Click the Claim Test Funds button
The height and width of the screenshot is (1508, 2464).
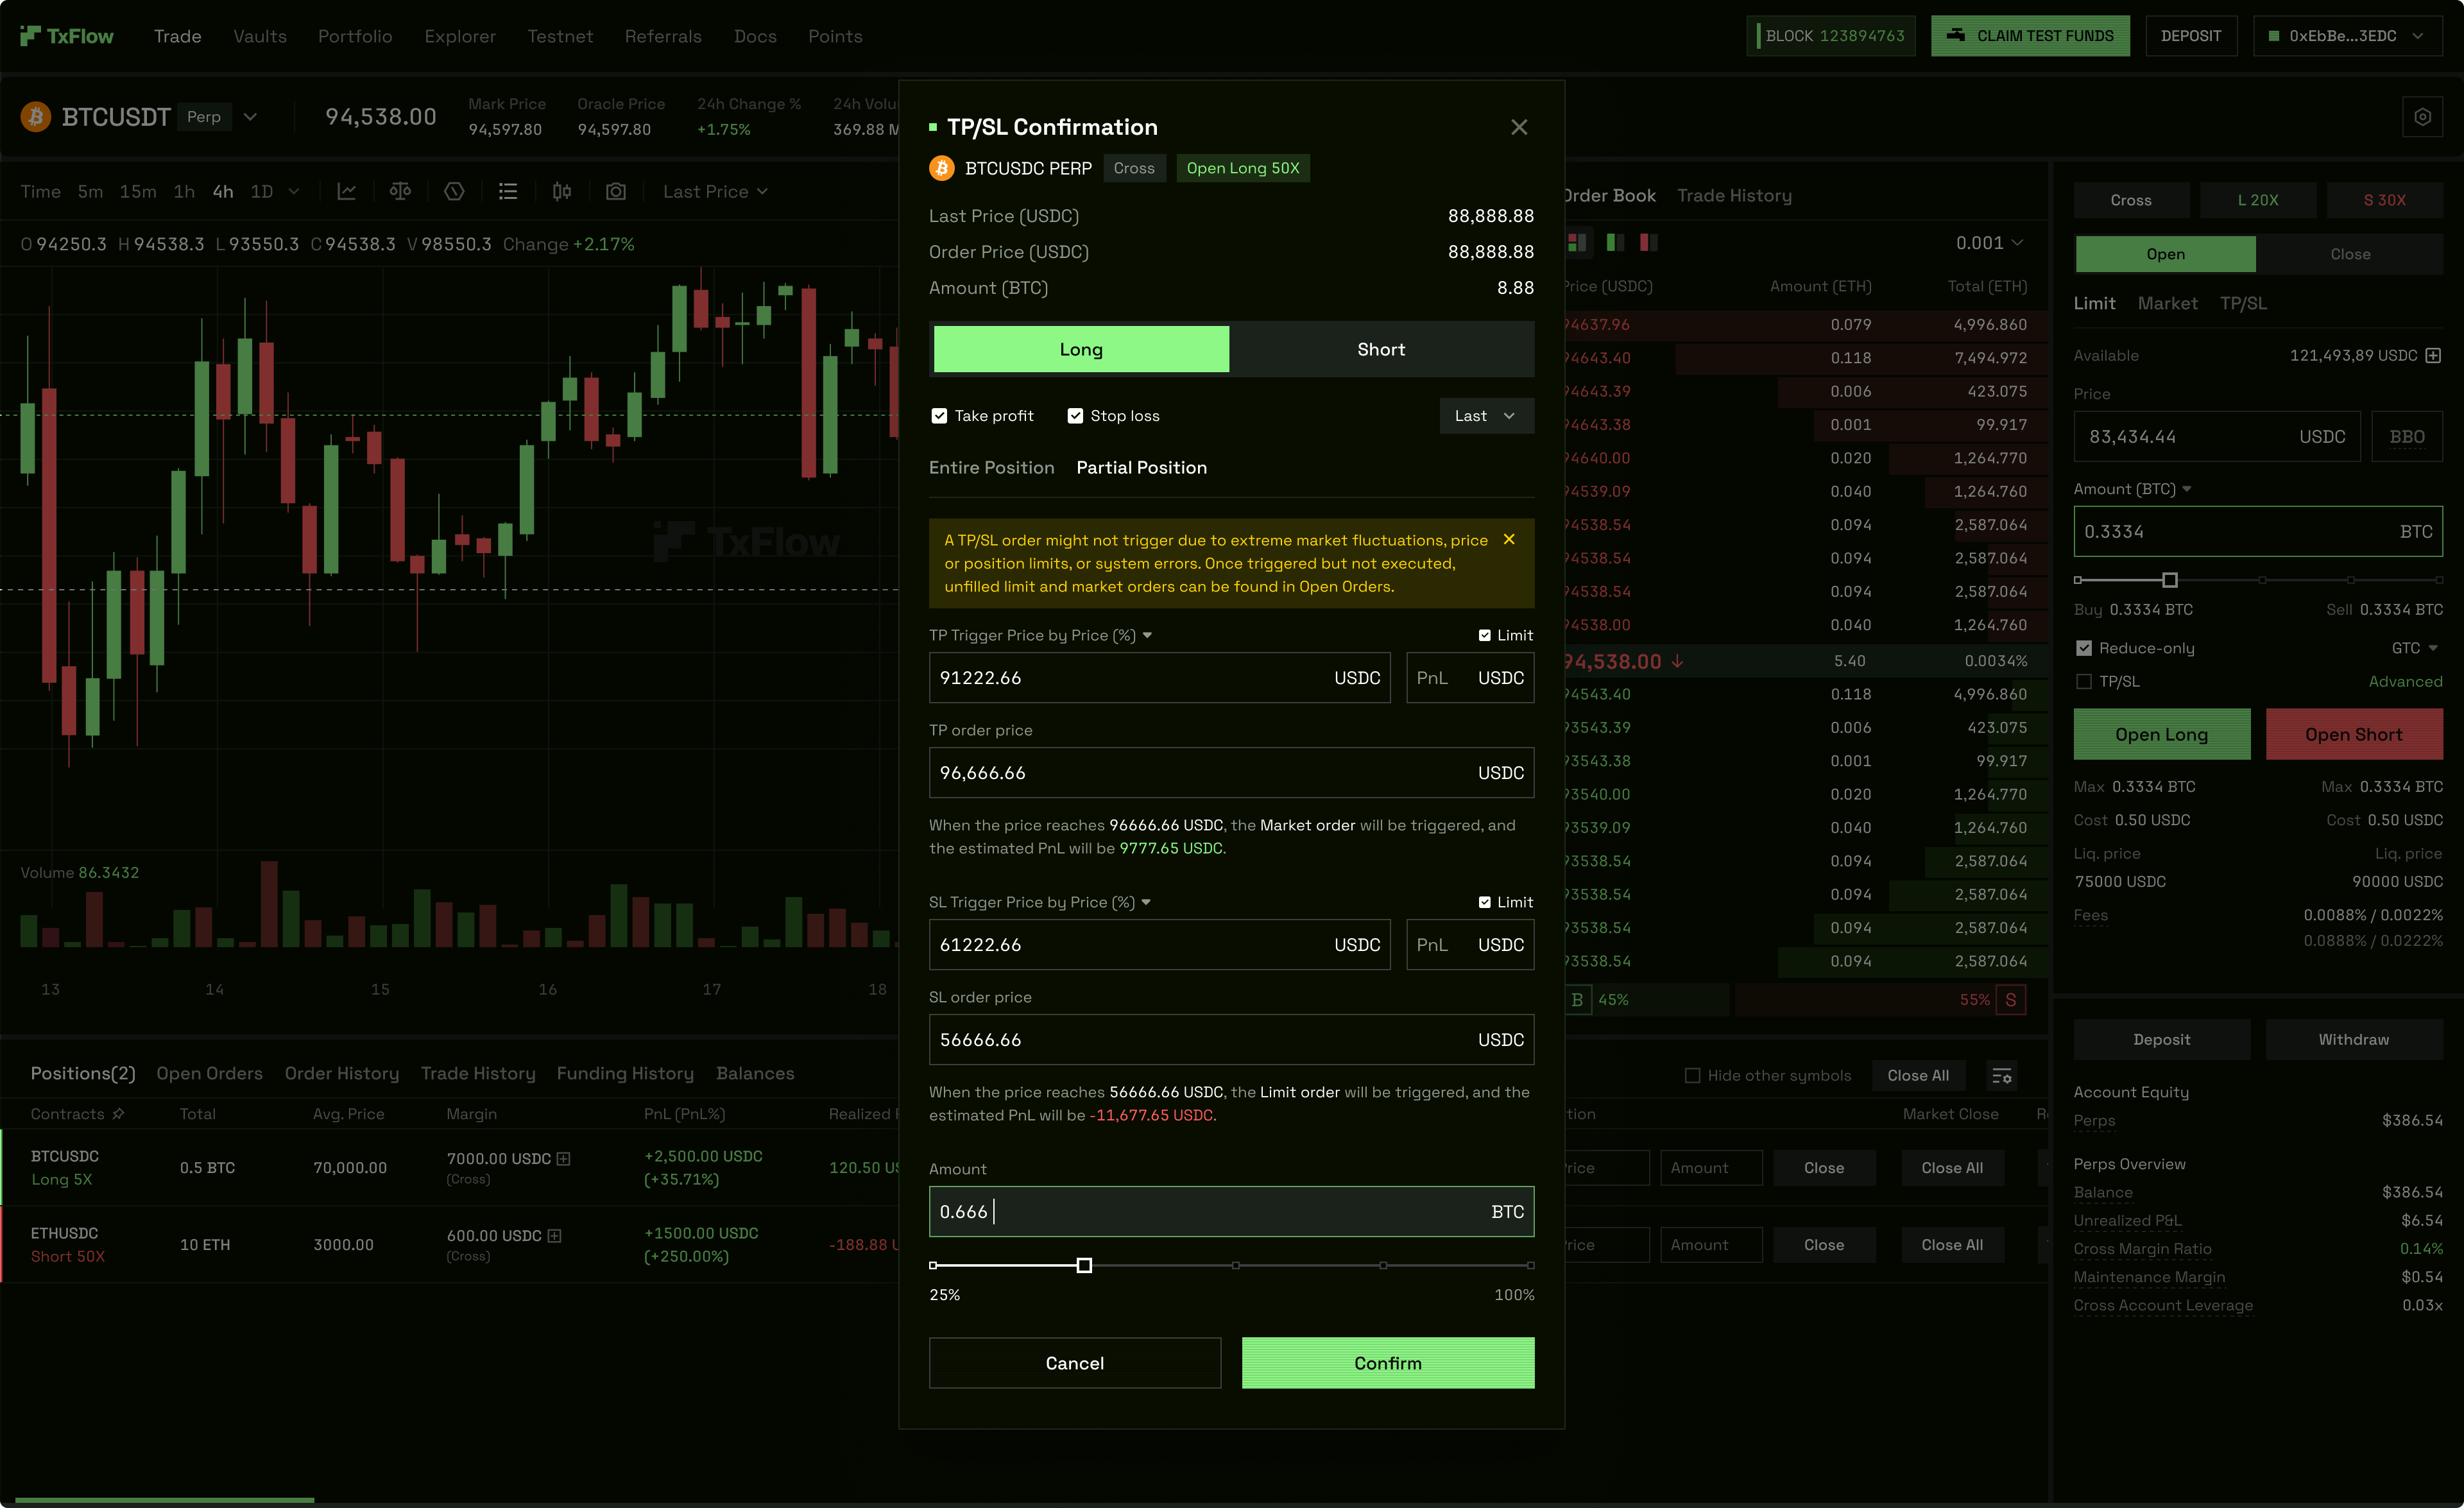point(2030,35)
